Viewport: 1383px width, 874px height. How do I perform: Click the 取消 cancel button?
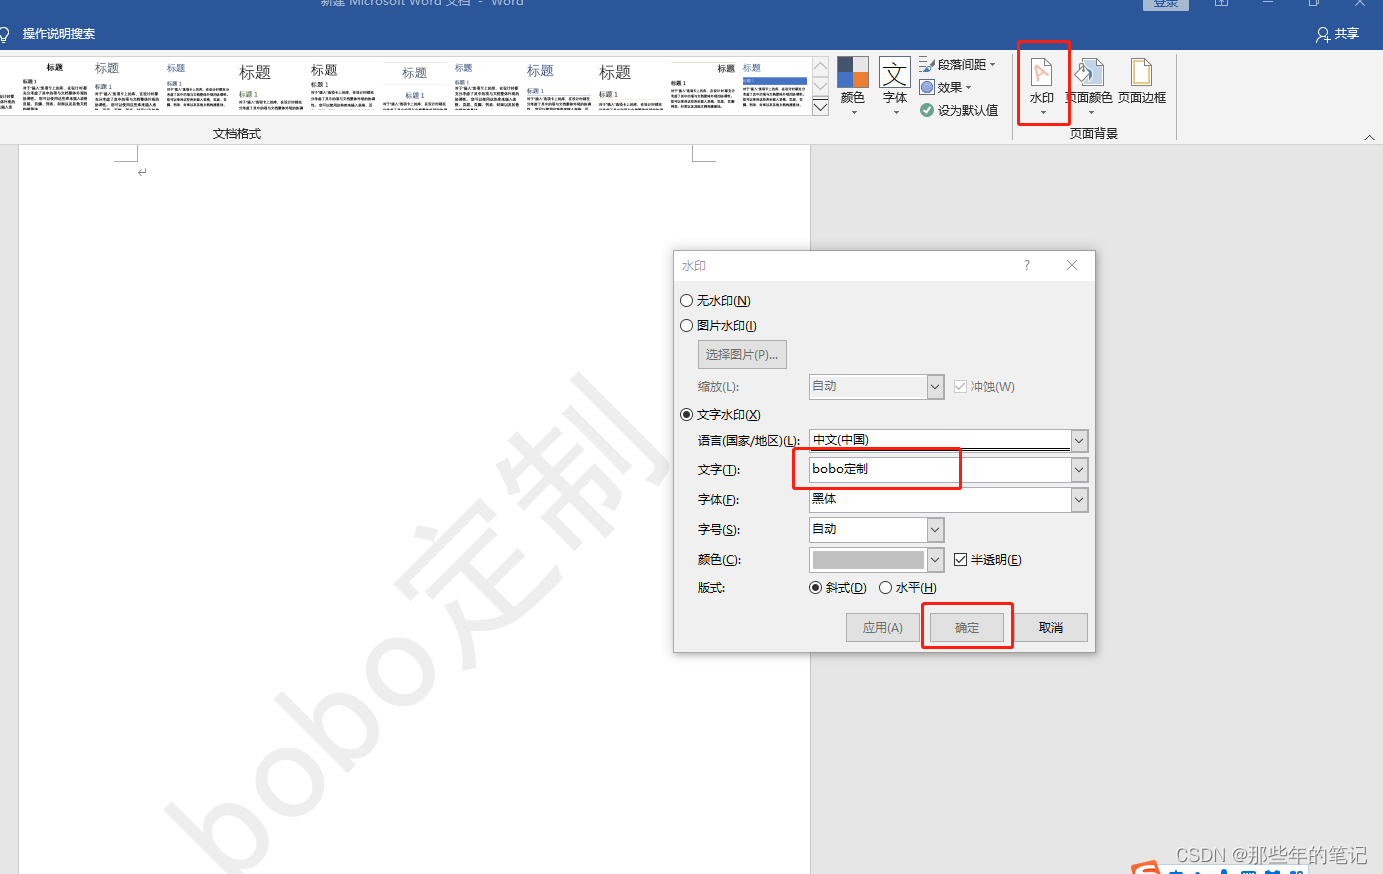[1050, 628]
